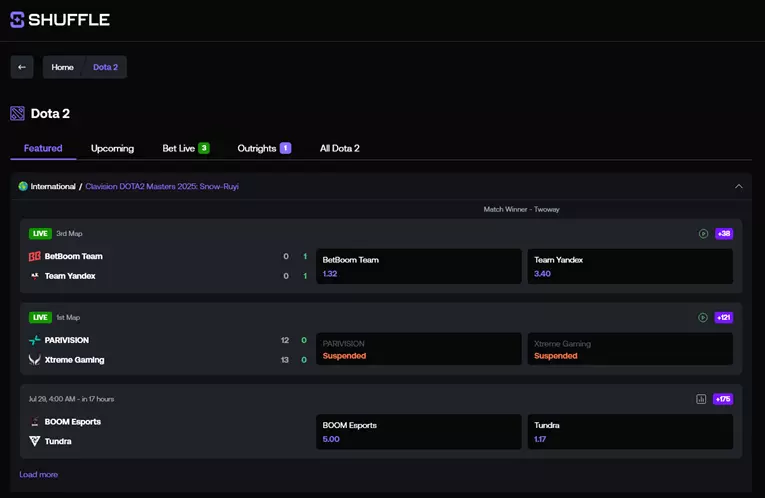Click the Tundra team logo icon

pos(35,441)
